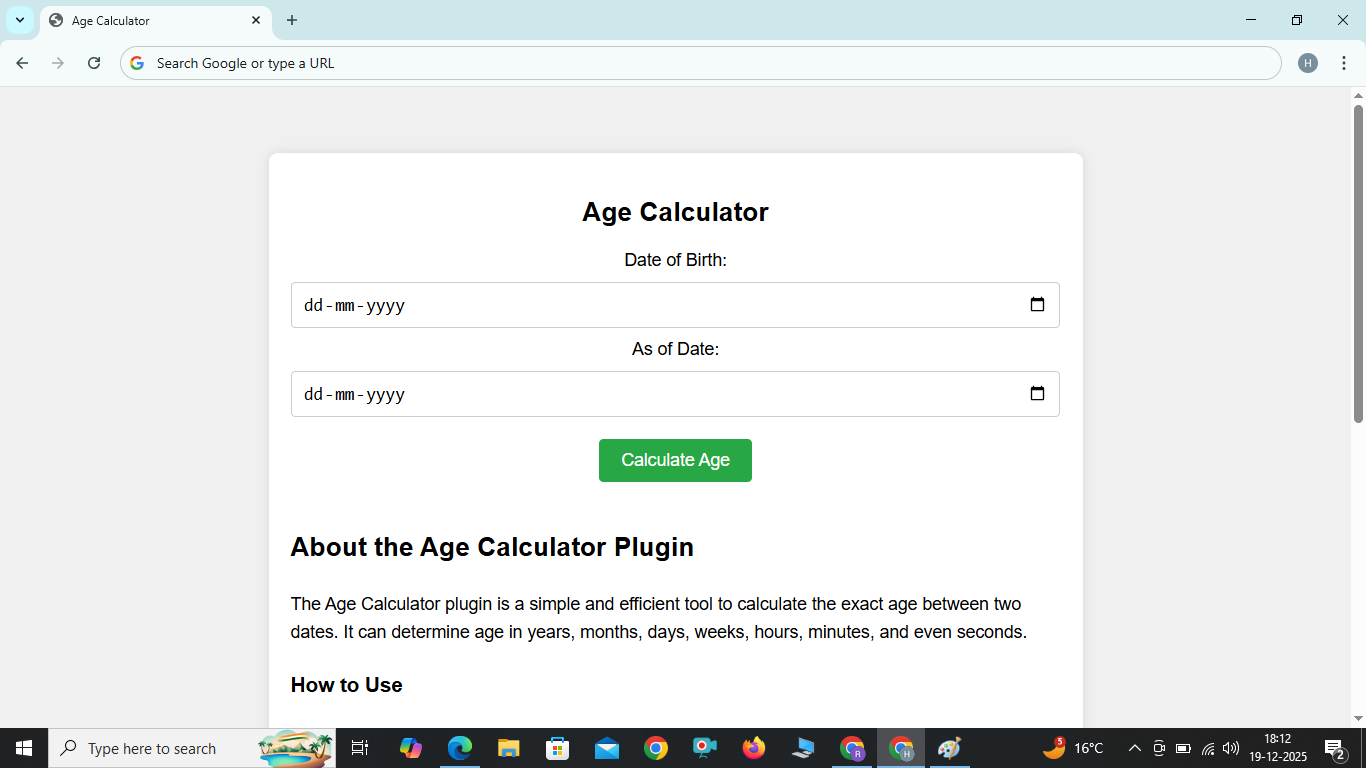The width and height of the screenshot is (1366, 768).
Task: Open Paint from the taskbar
Action: pyautogui.click(x=947, y=748)
